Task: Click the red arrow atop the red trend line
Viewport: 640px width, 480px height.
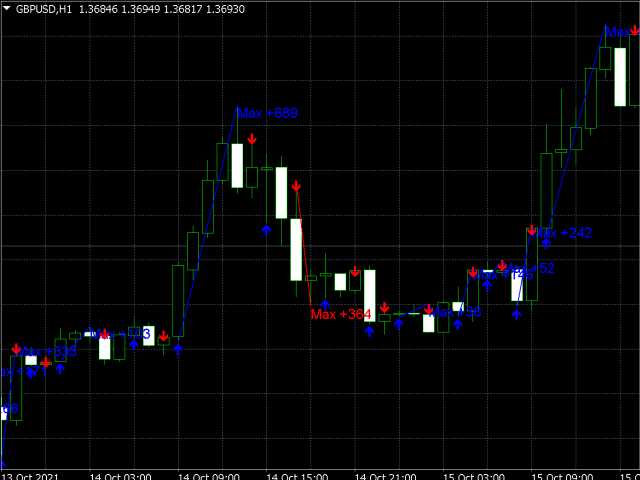Action: (296, 185)
